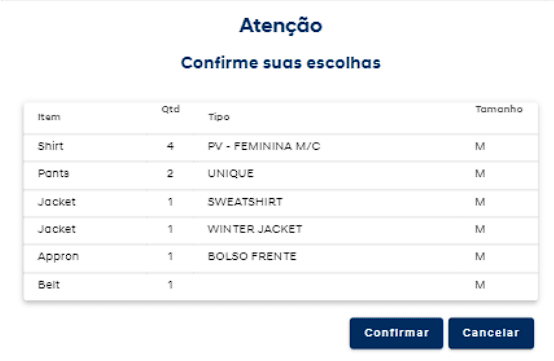Click quantity 2 in Pants row
The image size is (554, 361).
click(170, 173)
